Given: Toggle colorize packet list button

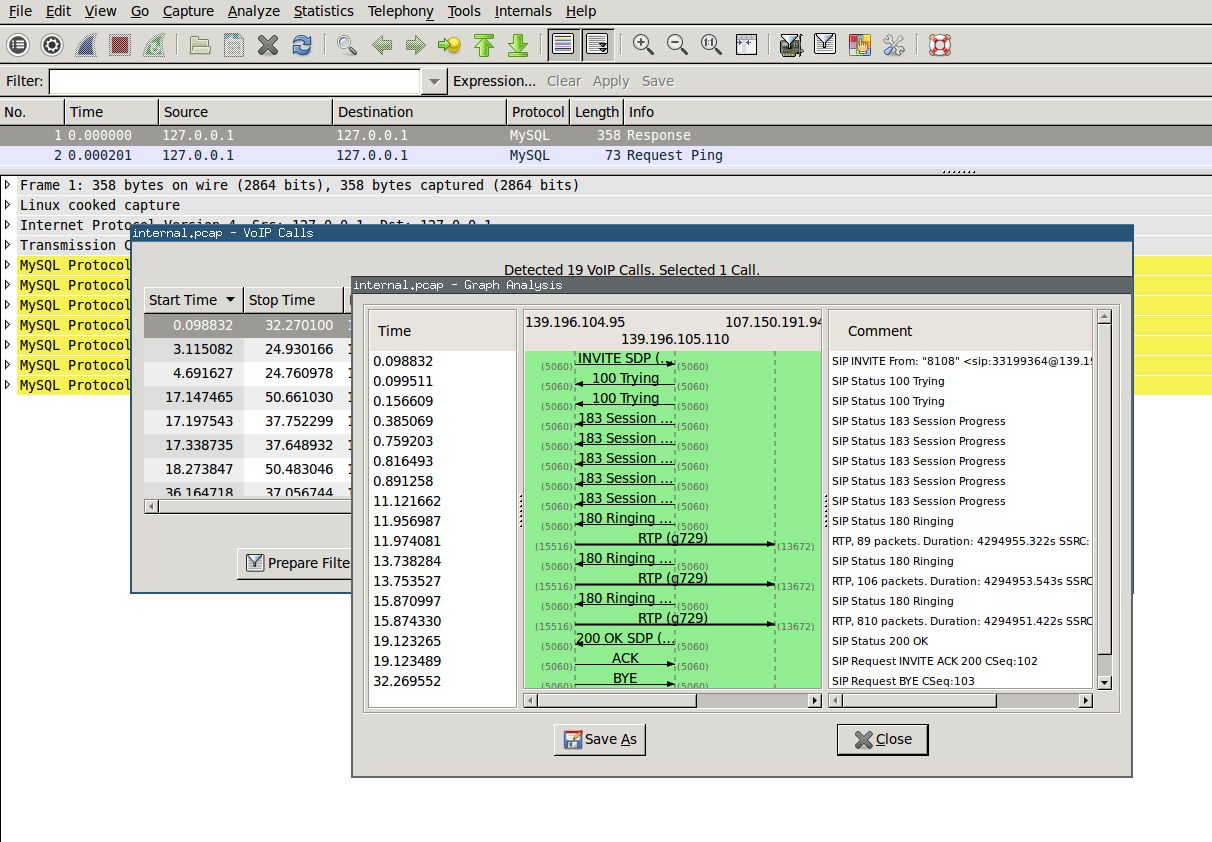Looking at the screenshot, I should tap(563, 45).
